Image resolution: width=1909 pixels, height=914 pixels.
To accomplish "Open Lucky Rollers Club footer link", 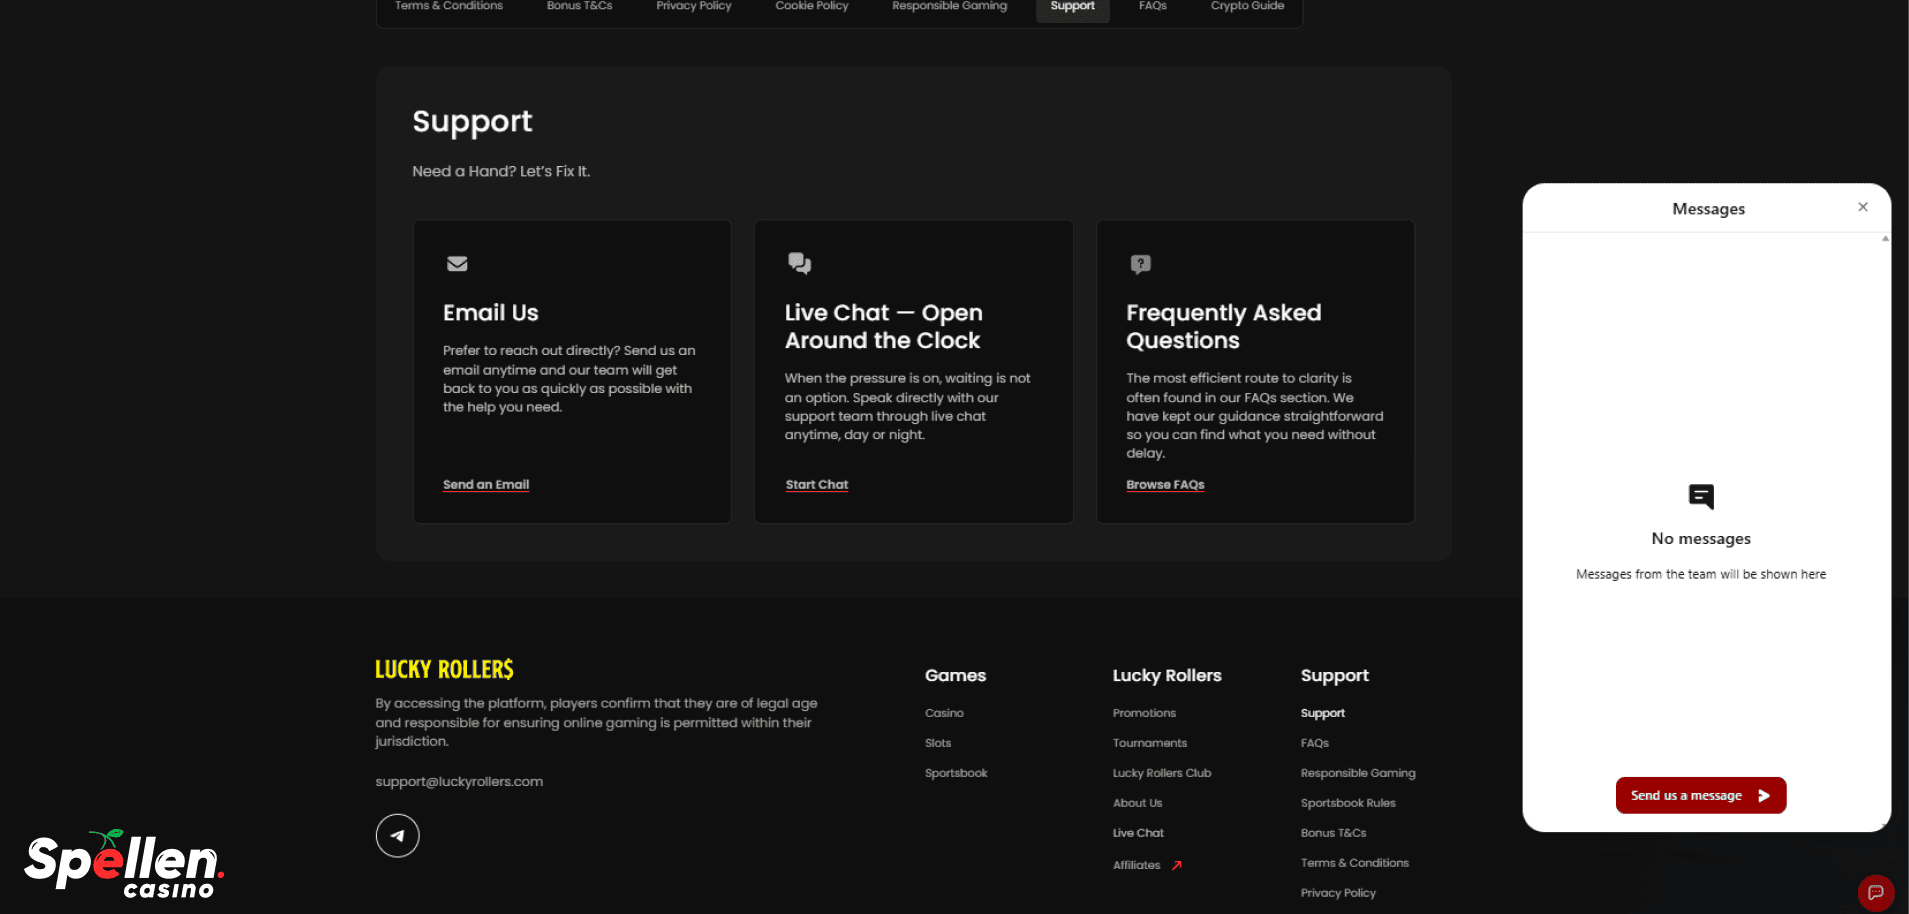I will [x=1162, y=773].
